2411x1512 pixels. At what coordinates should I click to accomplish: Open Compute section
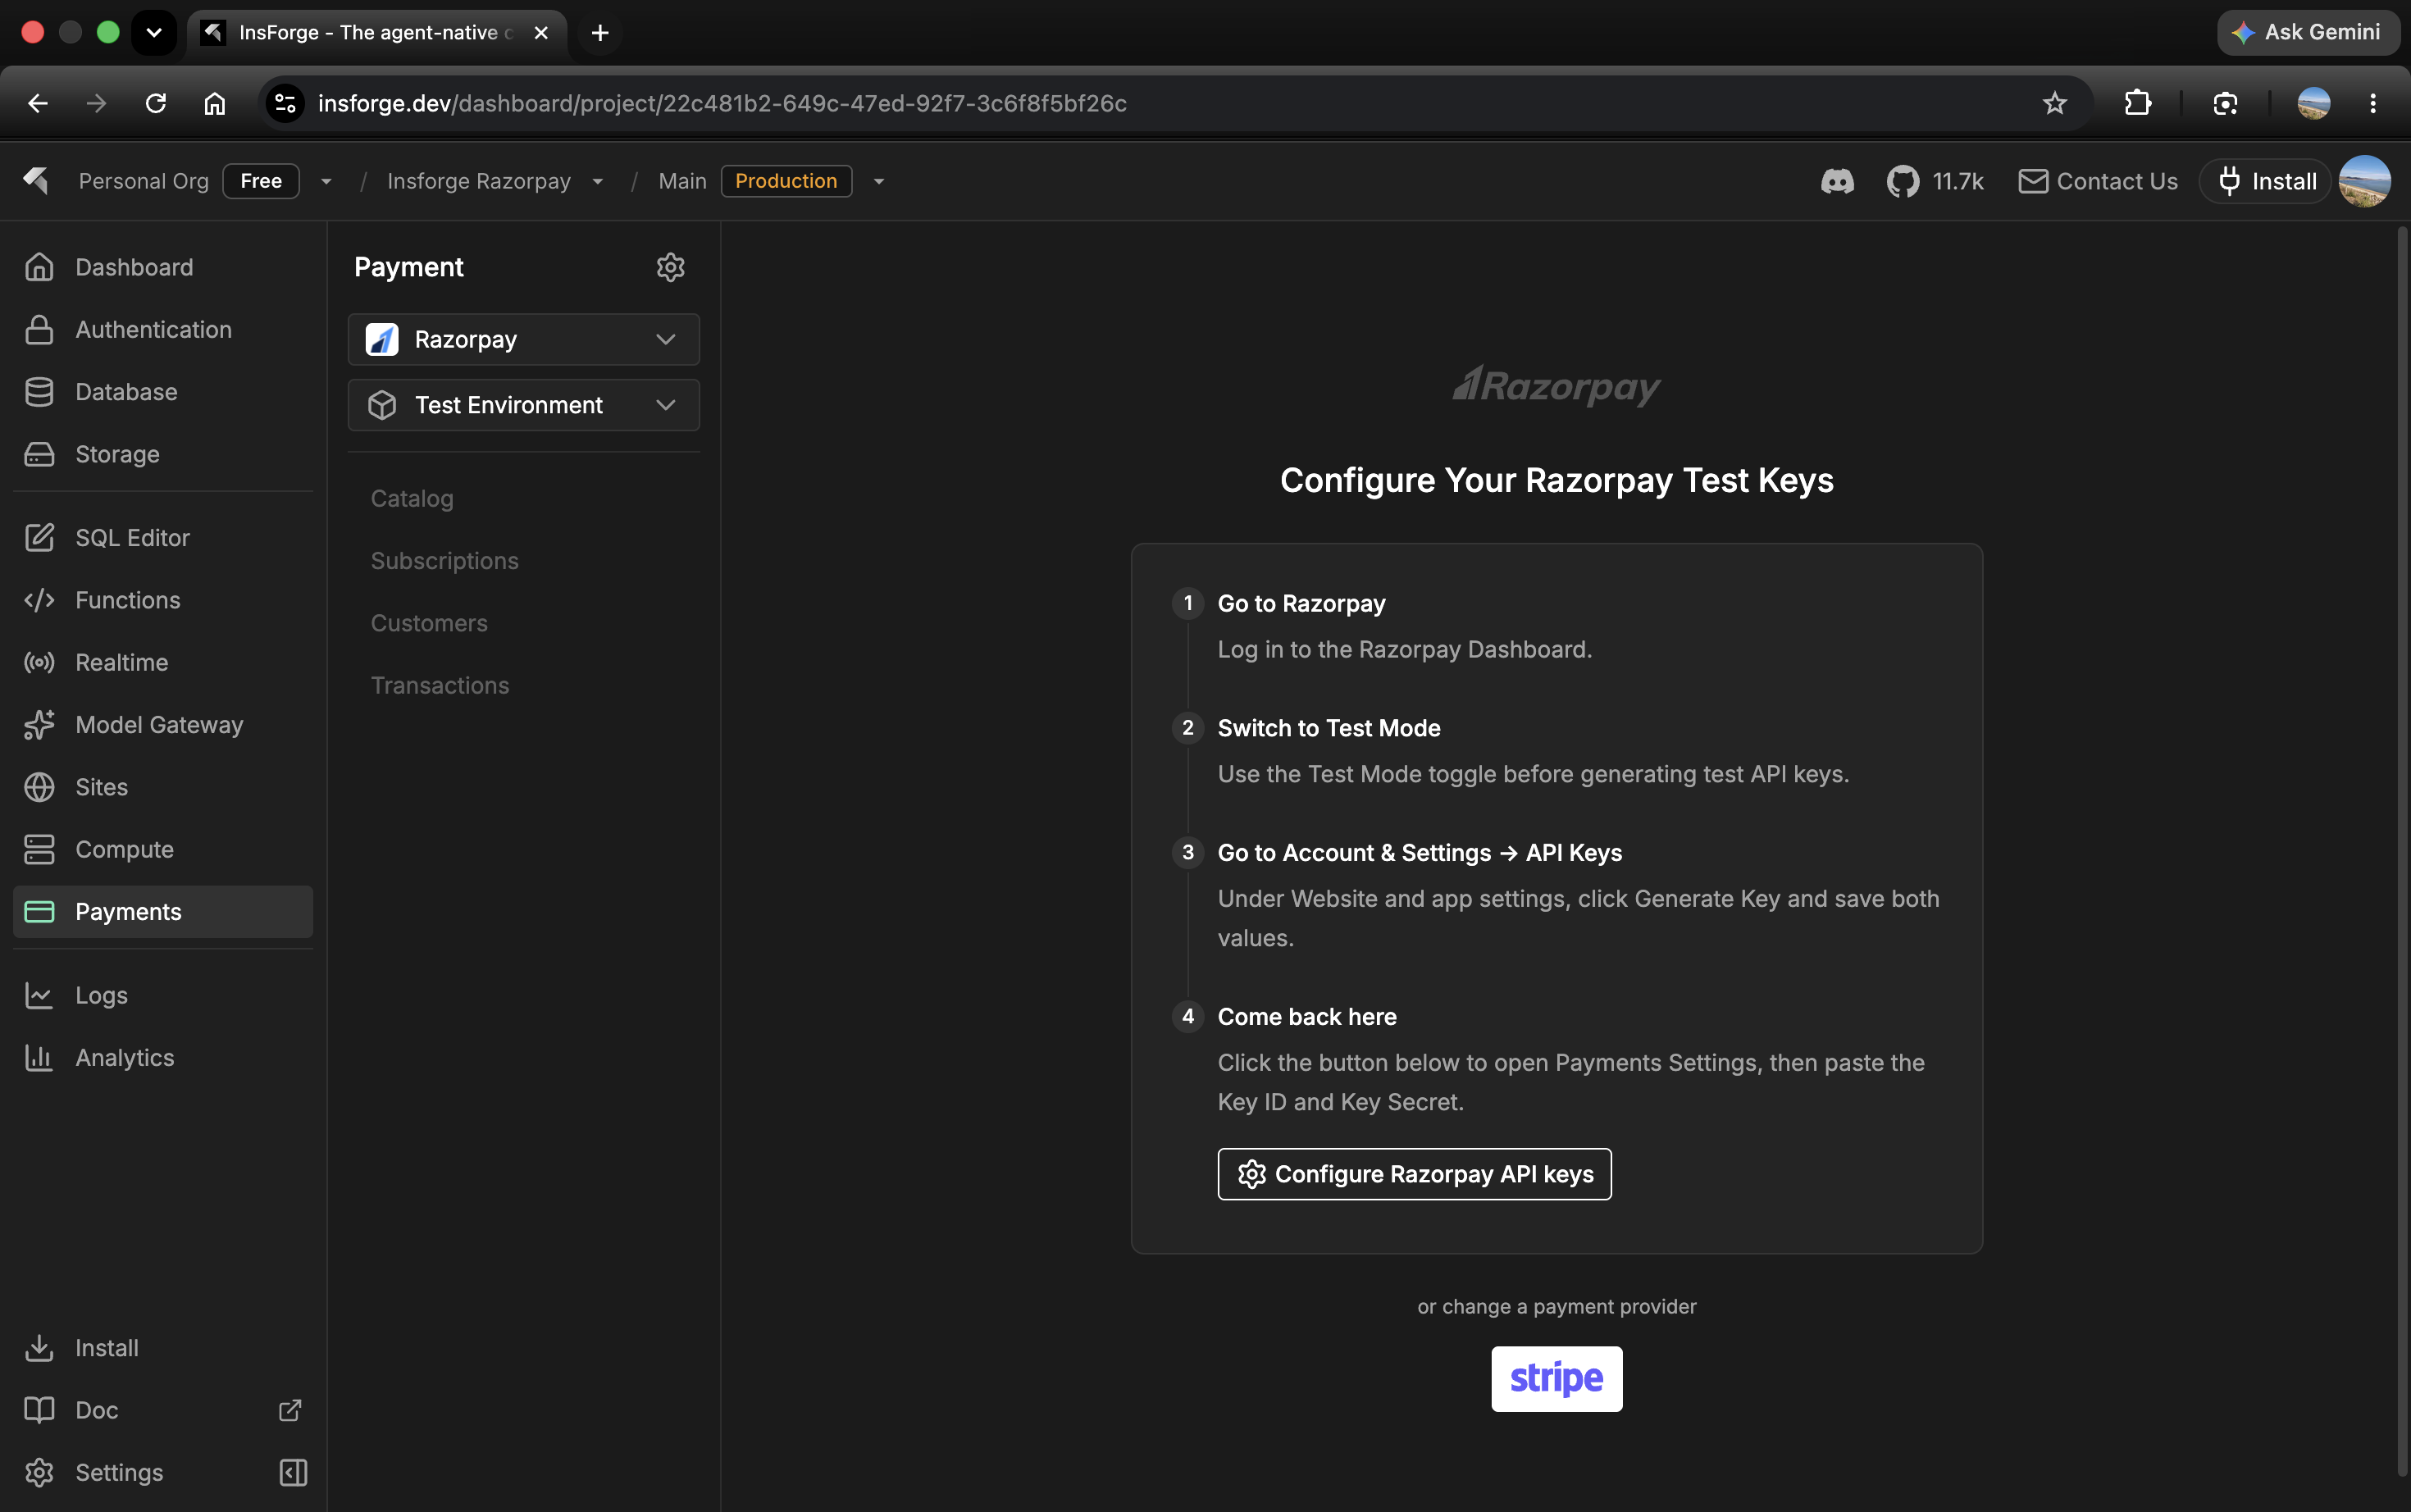(163, 849)
